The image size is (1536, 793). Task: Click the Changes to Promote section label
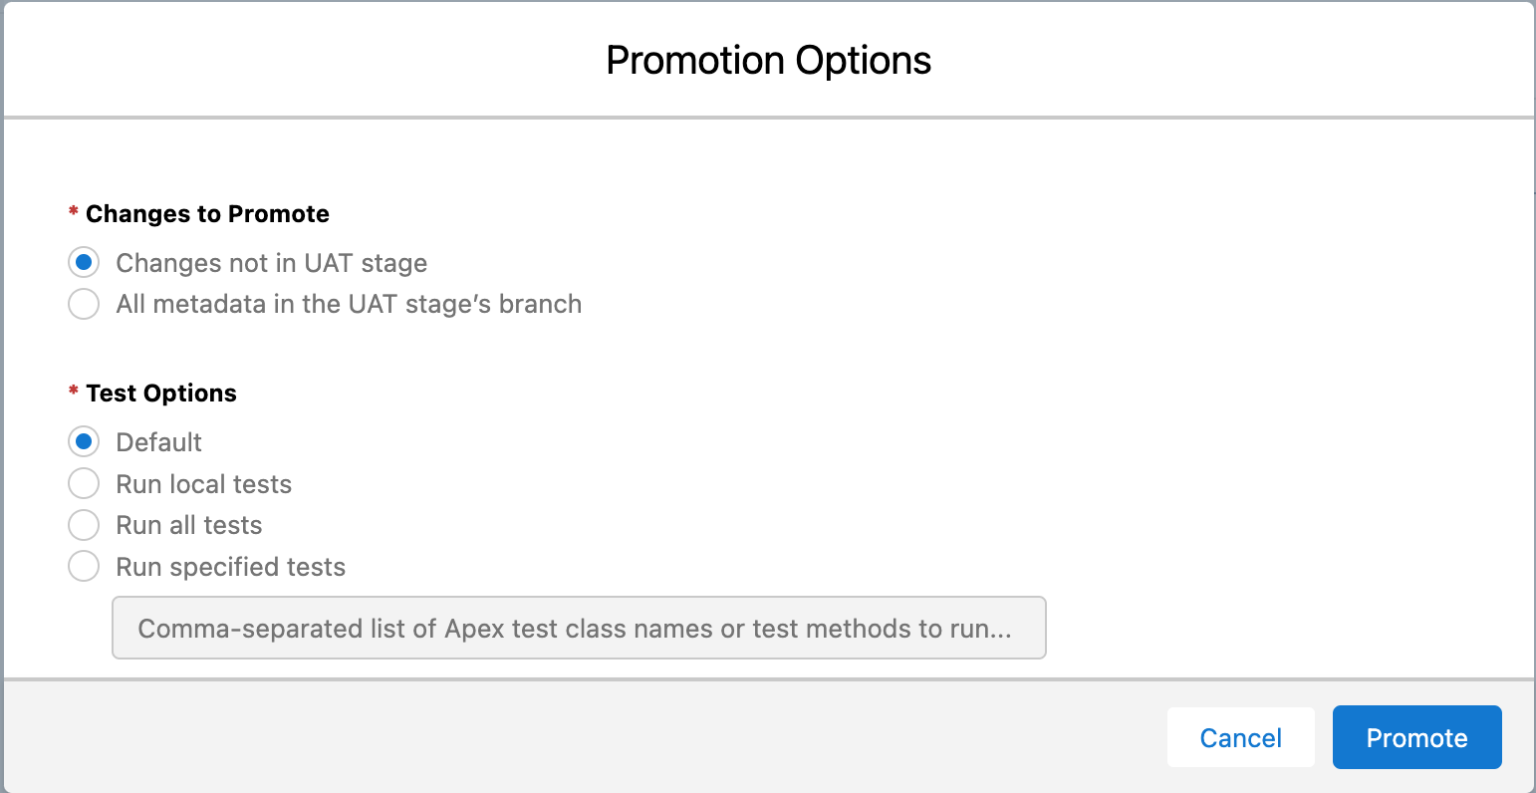[x=207, y=213]
